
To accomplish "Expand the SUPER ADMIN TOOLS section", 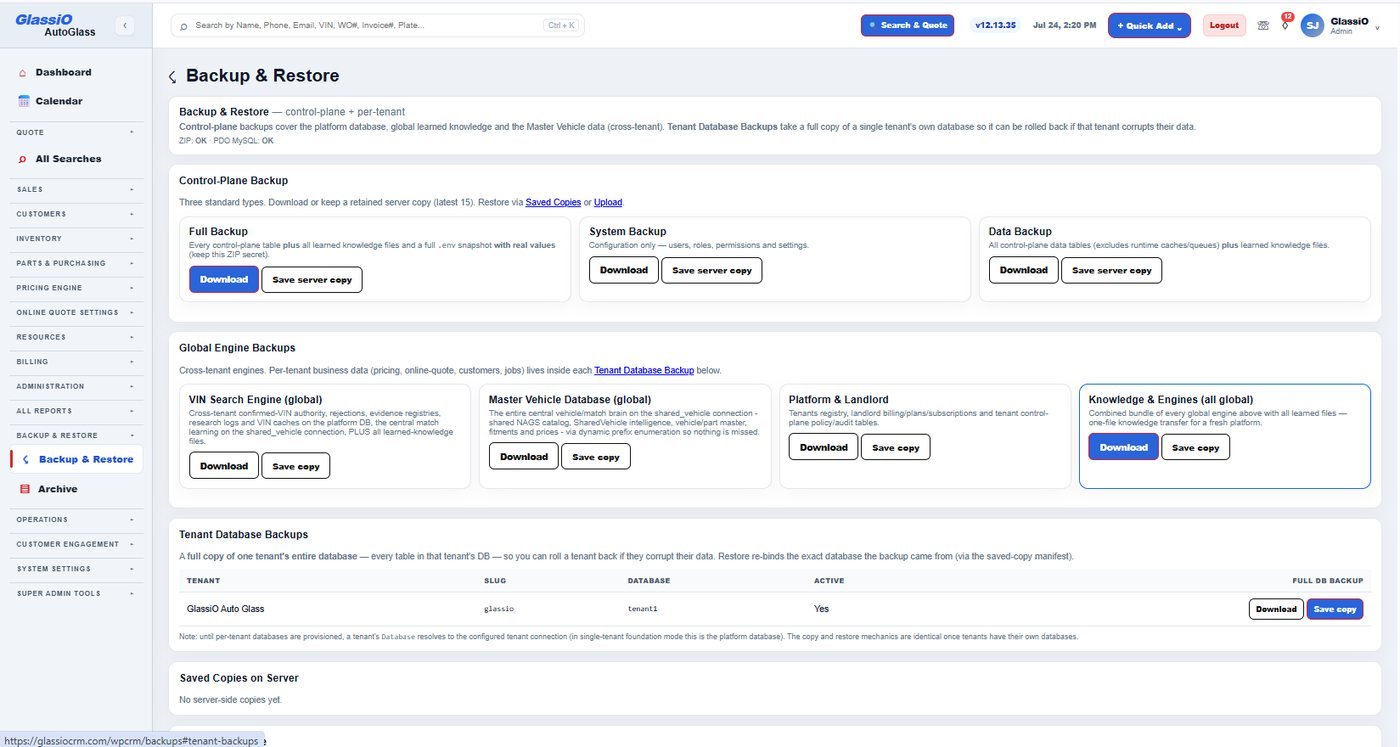I will pos(74,594).
